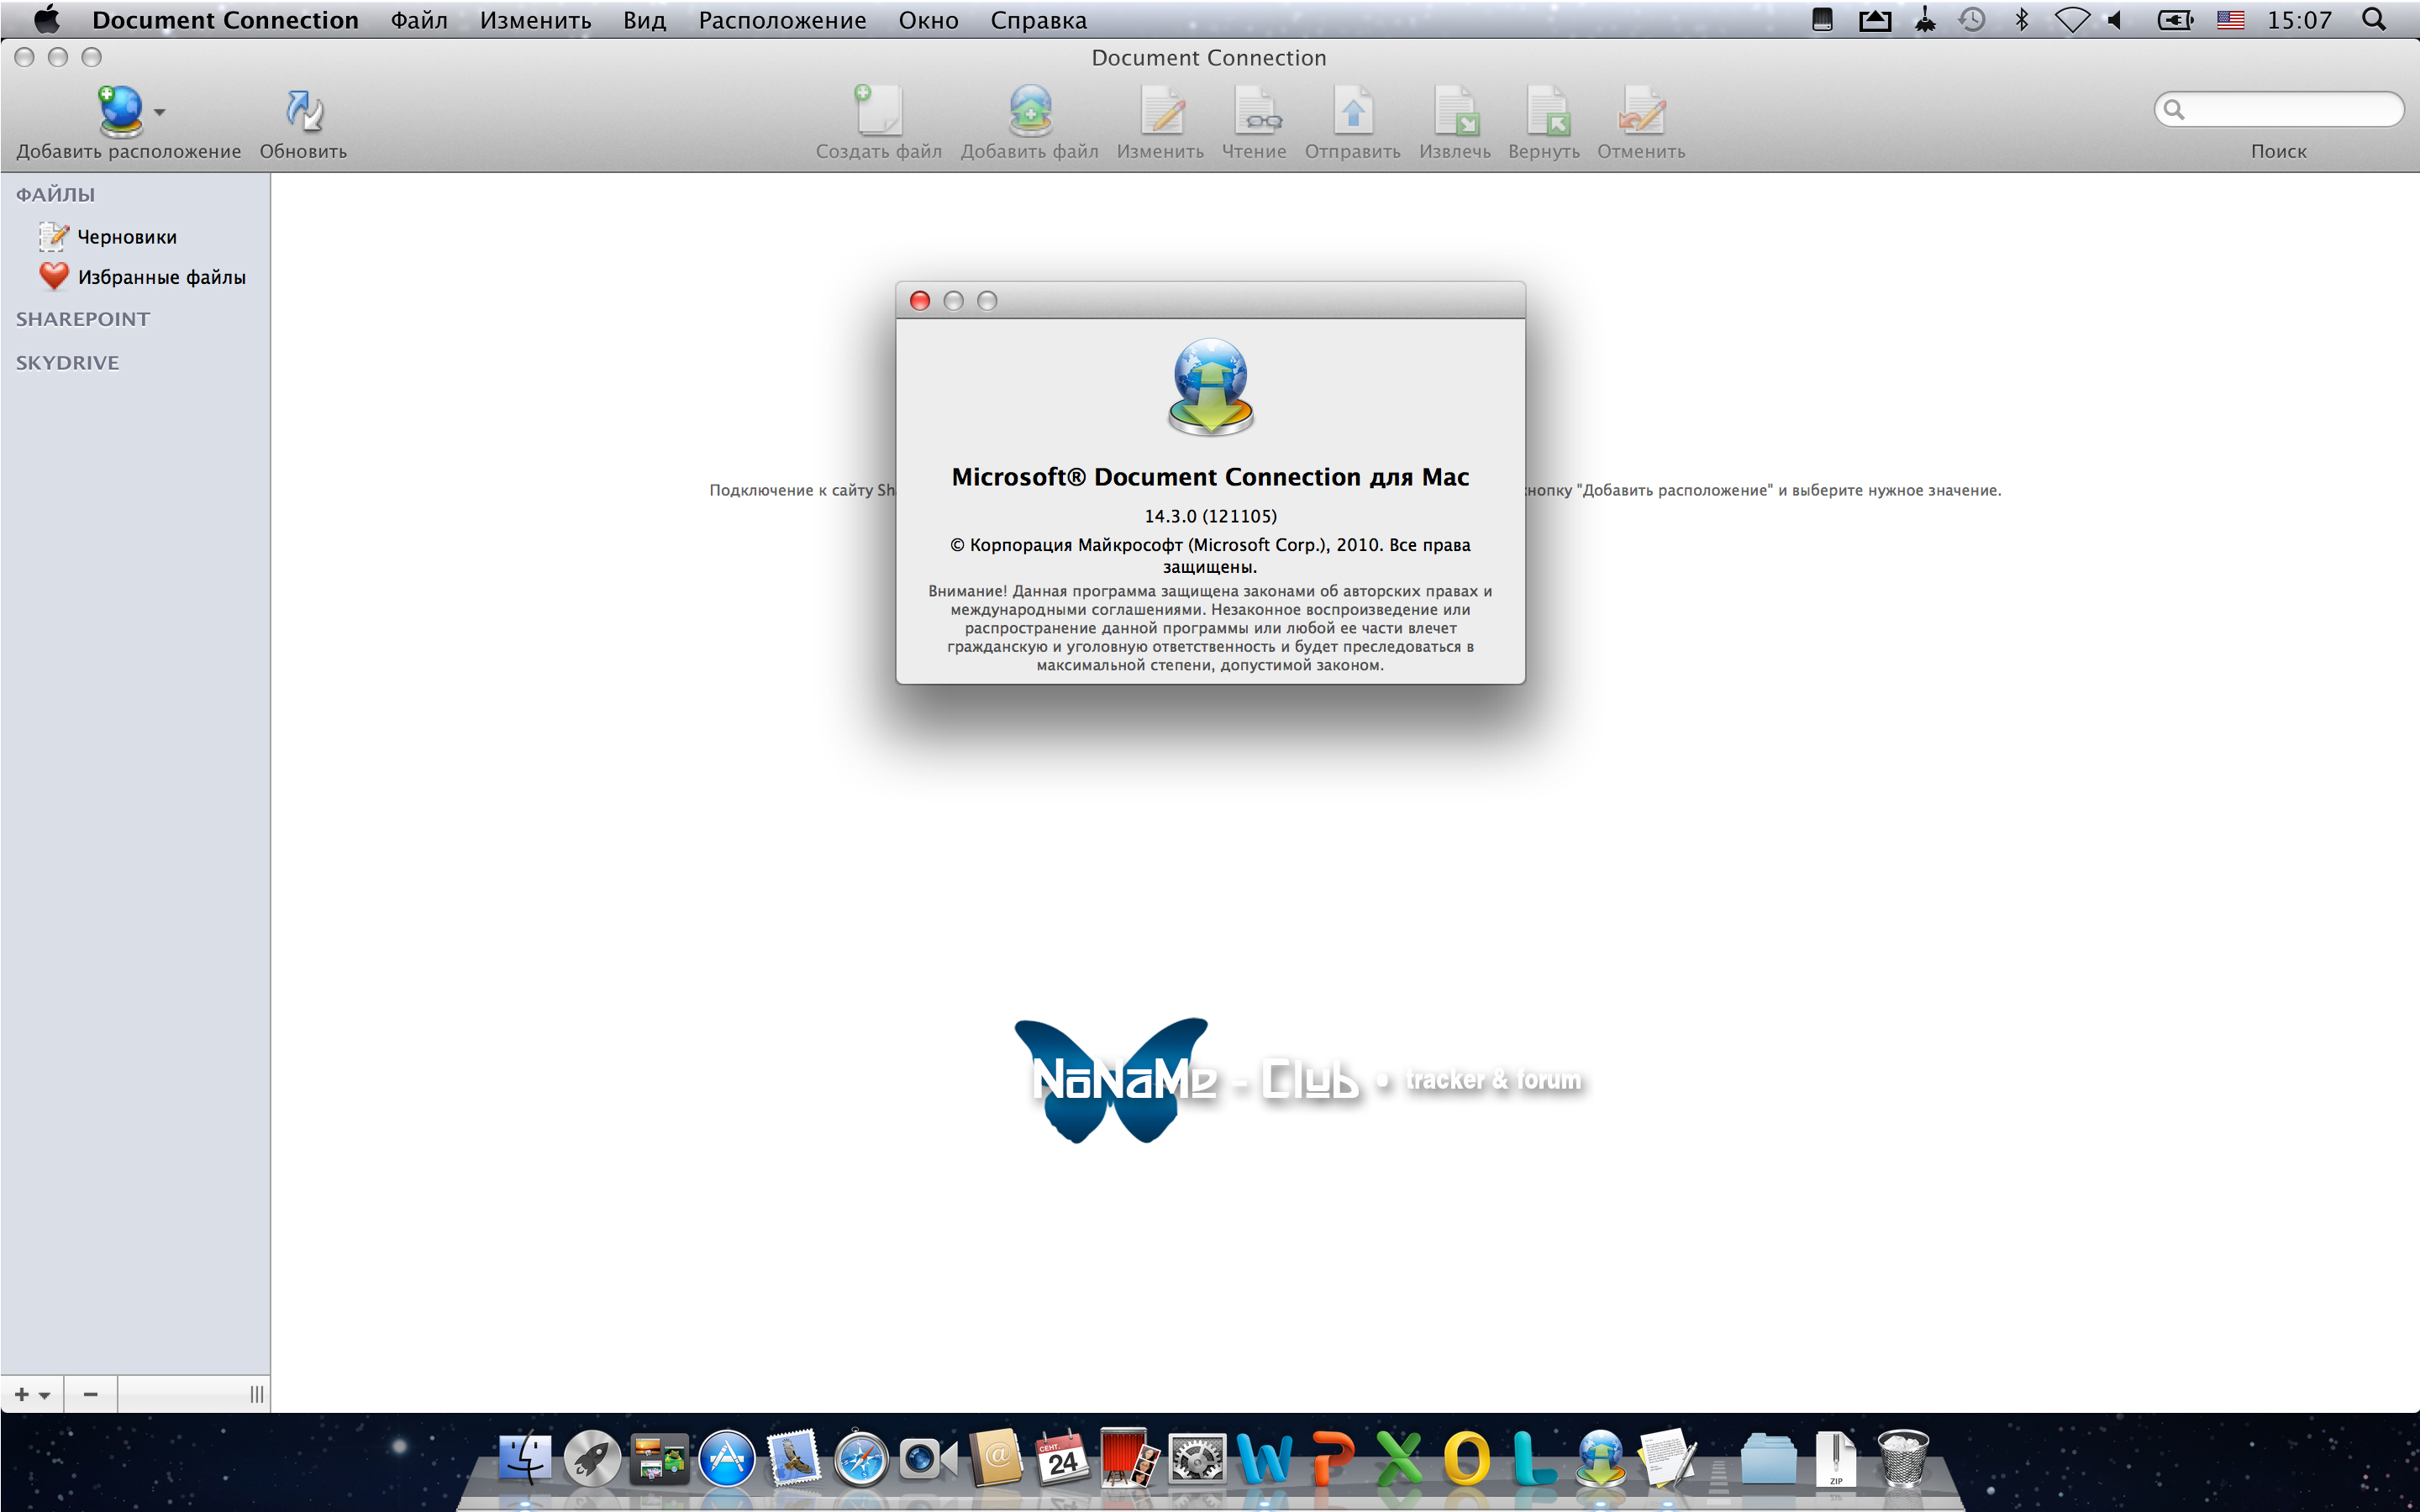This screenshot has width=2420, height=1512.
Task: Open Finder from the Dock
Action: tap(525, 1459)
